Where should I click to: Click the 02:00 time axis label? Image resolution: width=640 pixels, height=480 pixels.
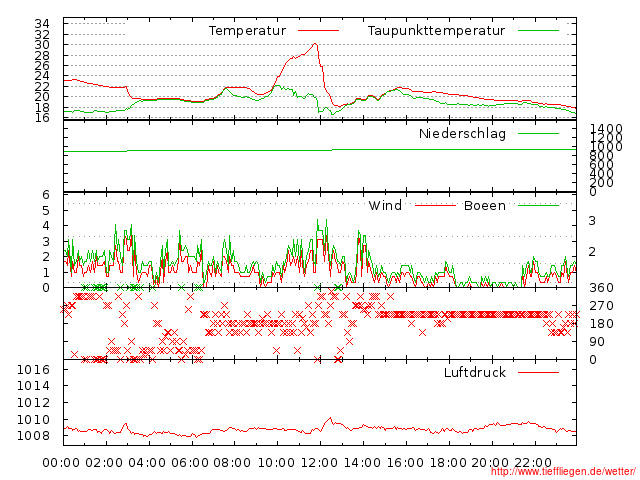click(x=104, y=463)
